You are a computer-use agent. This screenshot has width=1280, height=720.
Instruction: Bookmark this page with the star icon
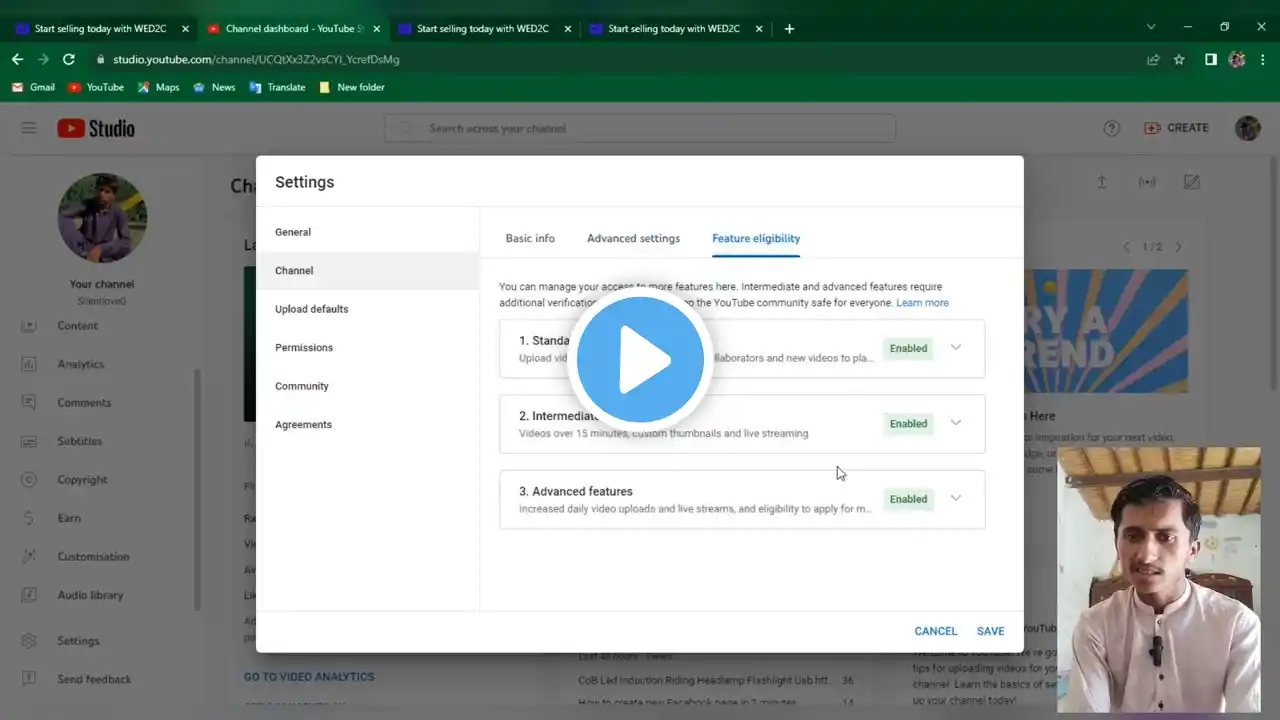pyautogui.click(x=1179, y=60)
